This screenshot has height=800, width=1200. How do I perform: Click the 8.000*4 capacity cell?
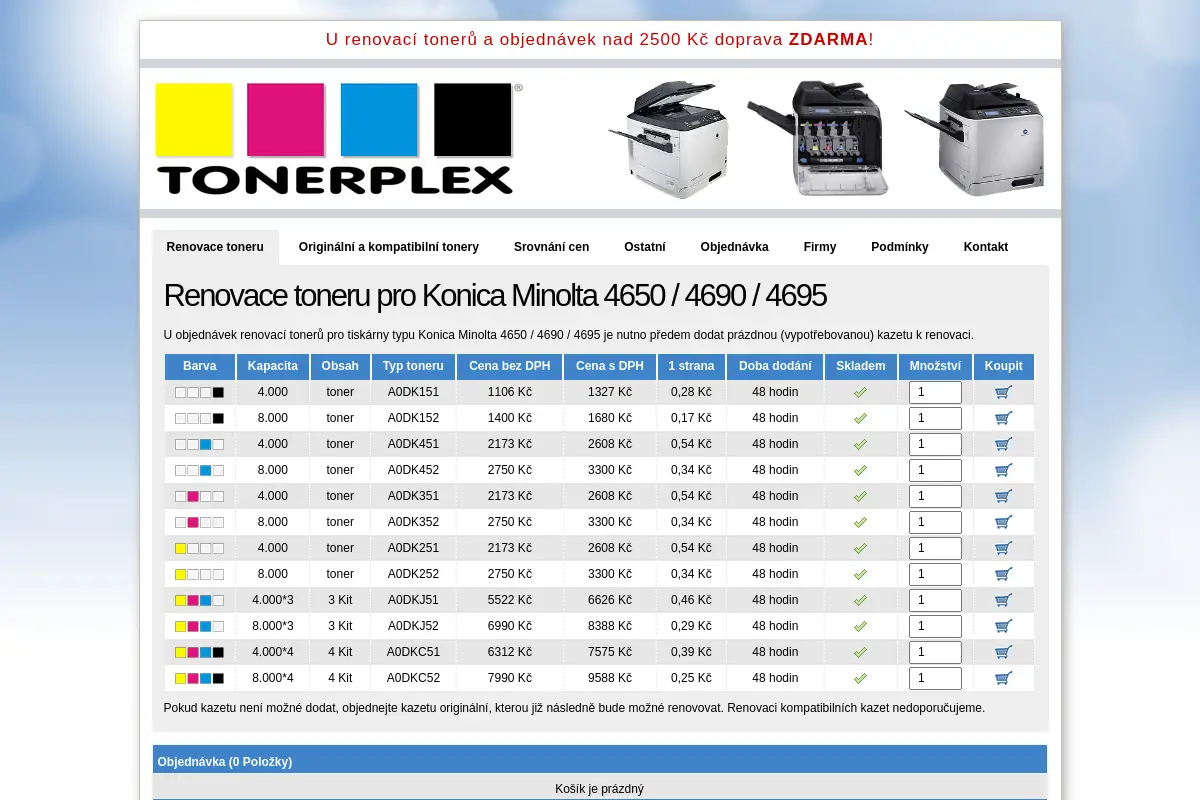(x=273, y=678)
